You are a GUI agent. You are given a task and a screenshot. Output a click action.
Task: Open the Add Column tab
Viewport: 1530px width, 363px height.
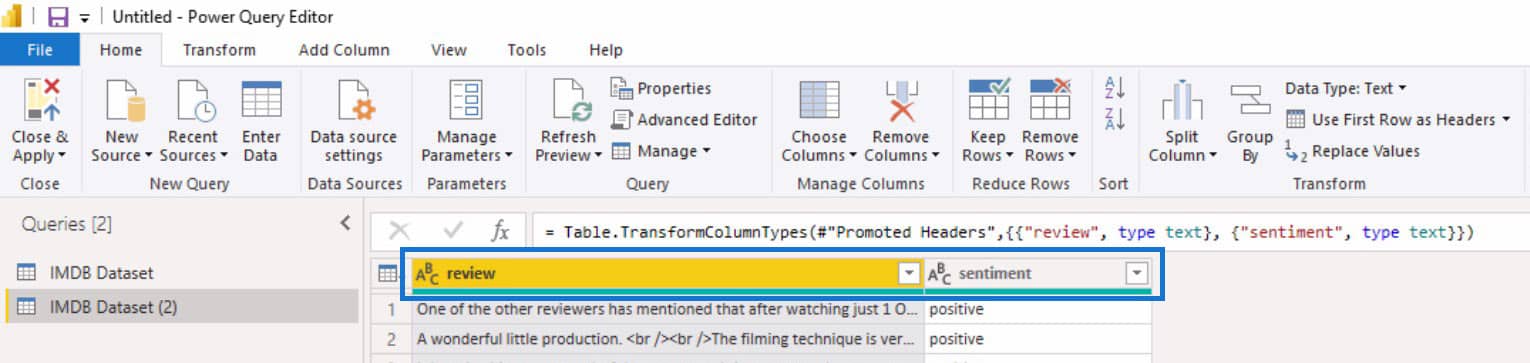[344, 49]
